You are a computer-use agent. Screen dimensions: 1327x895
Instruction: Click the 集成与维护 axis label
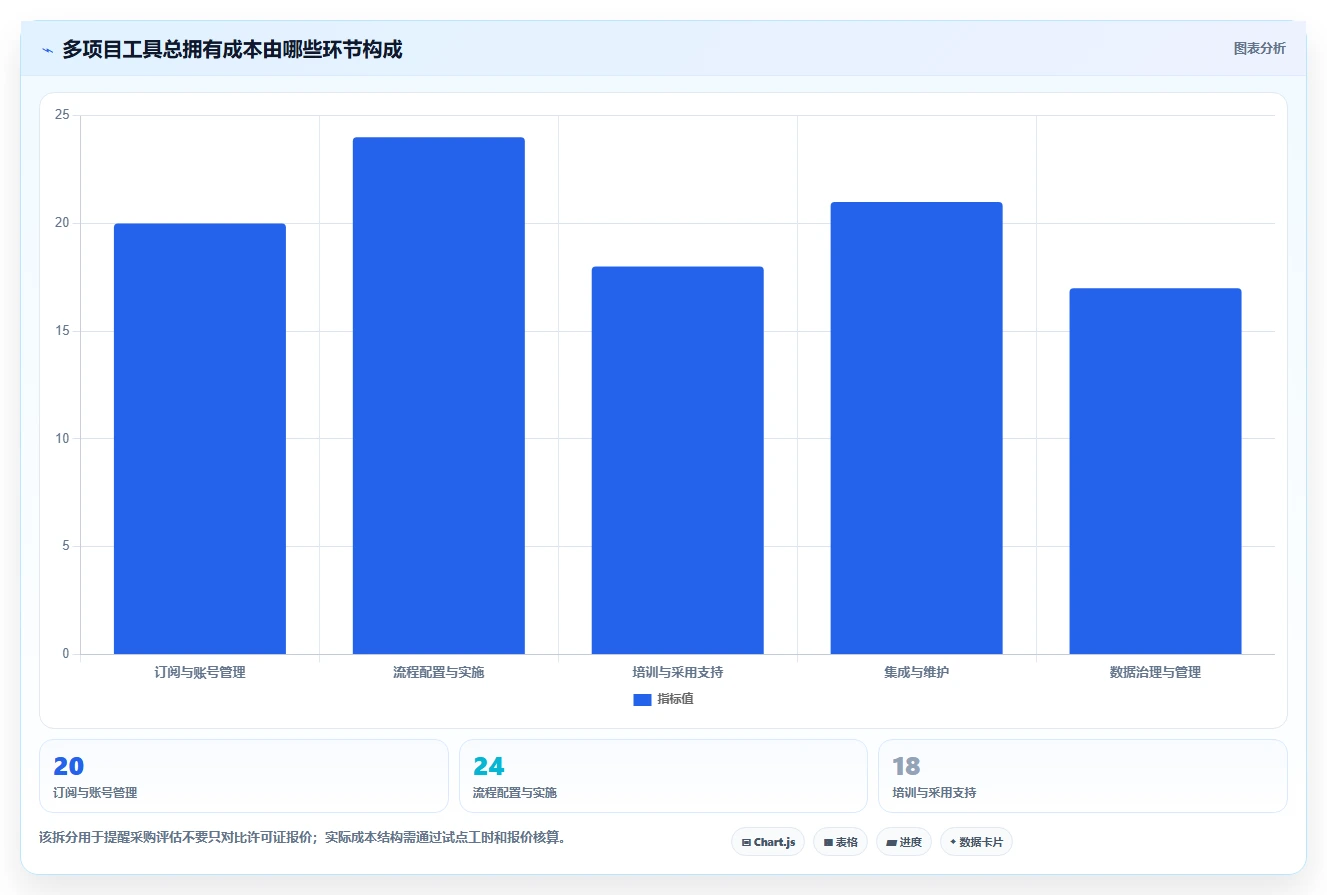pos(917,673)
